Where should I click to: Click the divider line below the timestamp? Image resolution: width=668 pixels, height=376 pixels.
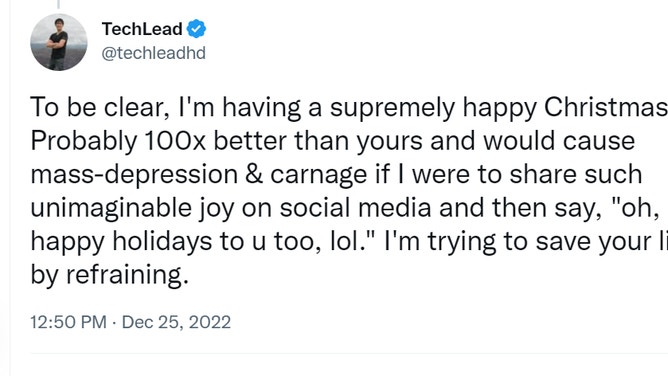(x=349, y=353)
